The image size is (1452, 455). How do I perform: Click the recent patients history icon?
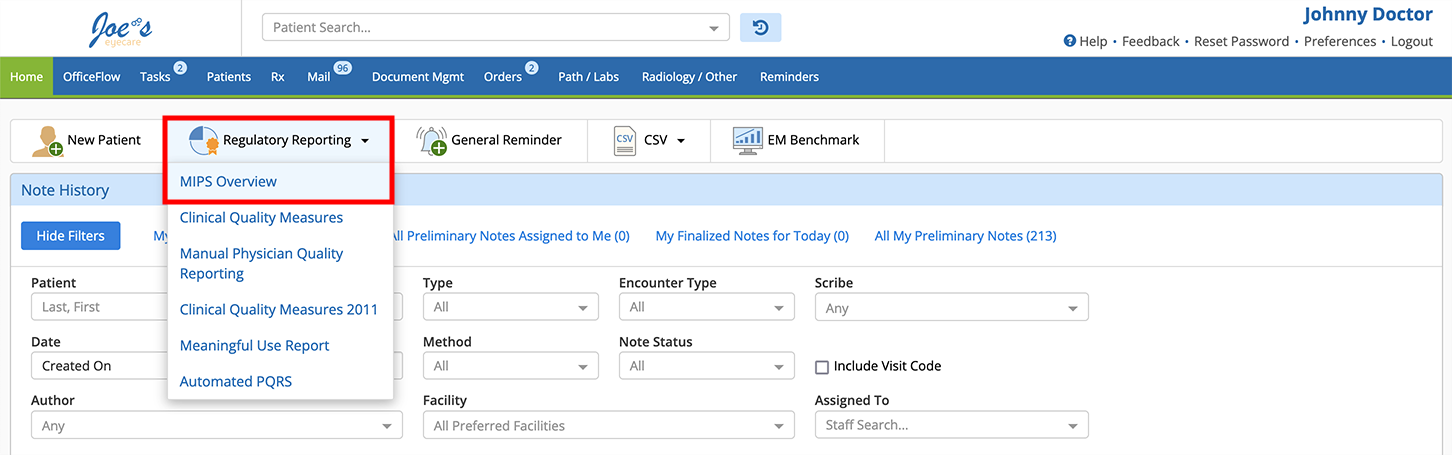pyautogui.click(x=760, y=28)
